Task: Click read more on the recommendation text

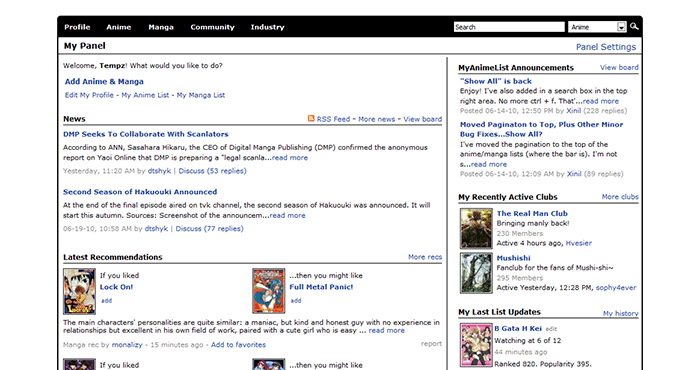Action: [387, 331]
